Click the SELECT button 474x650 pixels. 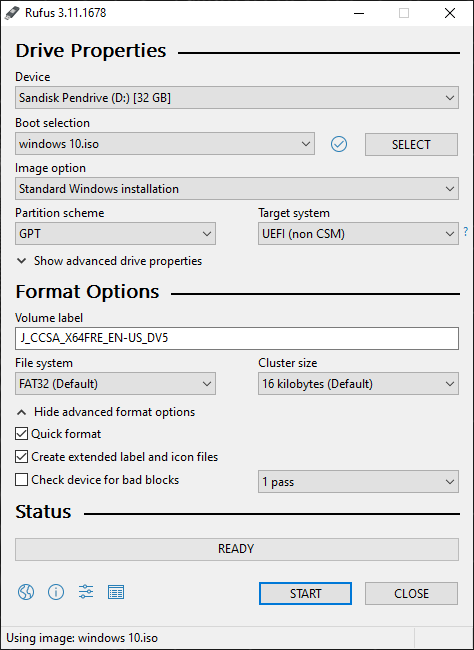(x=411, y=144)
